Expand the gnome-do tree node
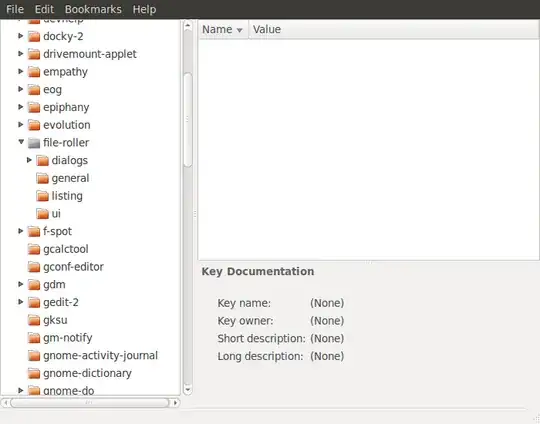 (x=20, y=390)
